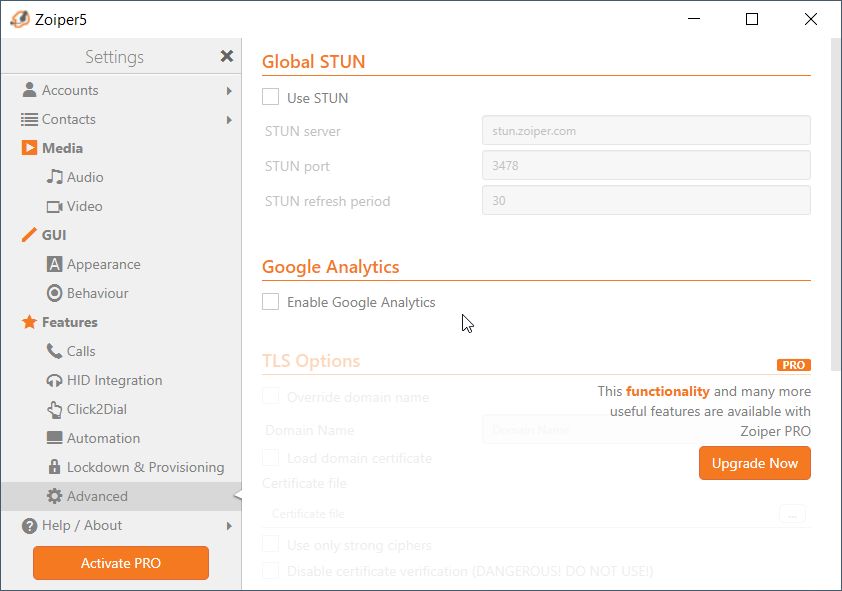Image resolution: width=842 pixels, height=591 pixels.
Task: Click the Advanced gear icon
Action: [54, 496]
